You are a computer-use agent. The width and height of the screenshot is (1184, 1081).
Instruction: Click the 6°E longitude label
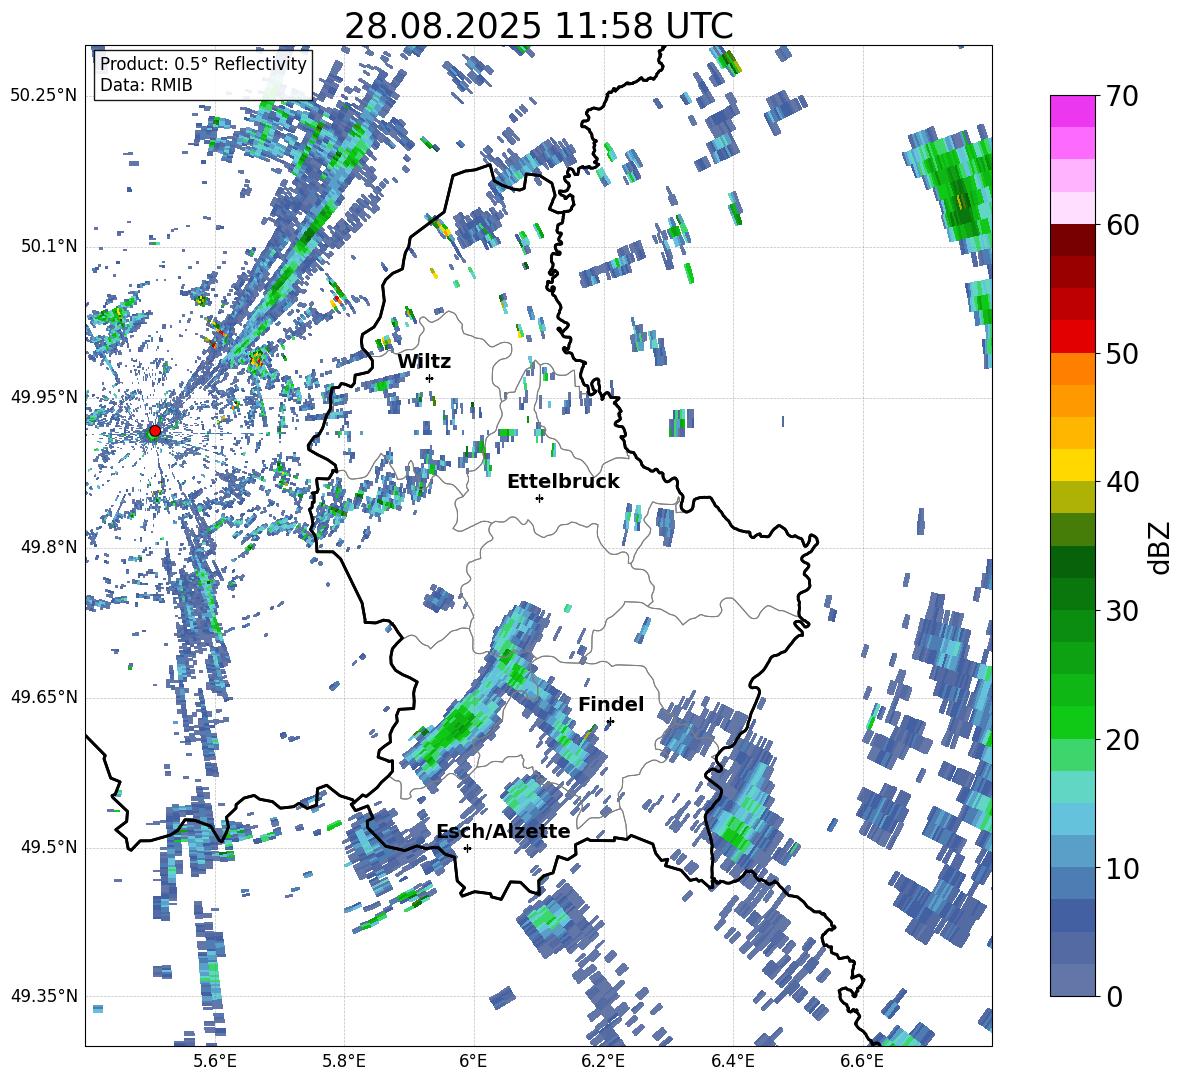click(x=473, y=1061)
